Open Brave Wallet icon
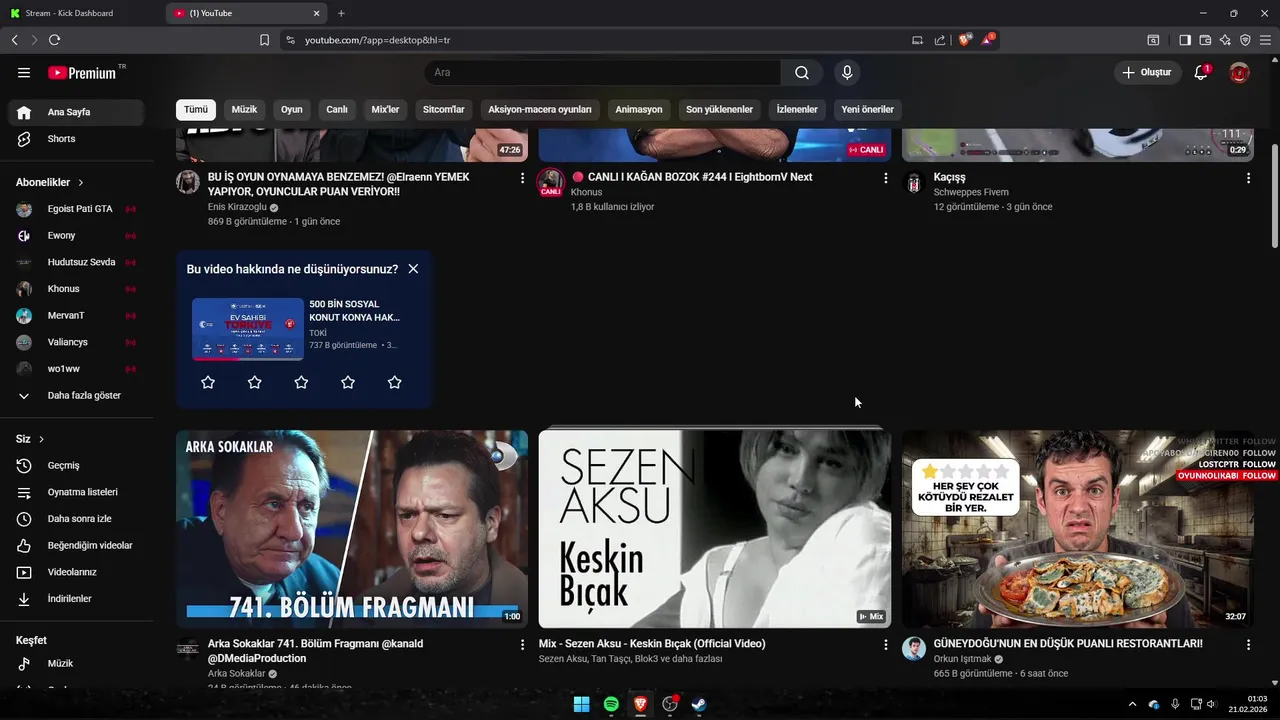Screen dimensions: 1280x720 [x=1205, y=40]
